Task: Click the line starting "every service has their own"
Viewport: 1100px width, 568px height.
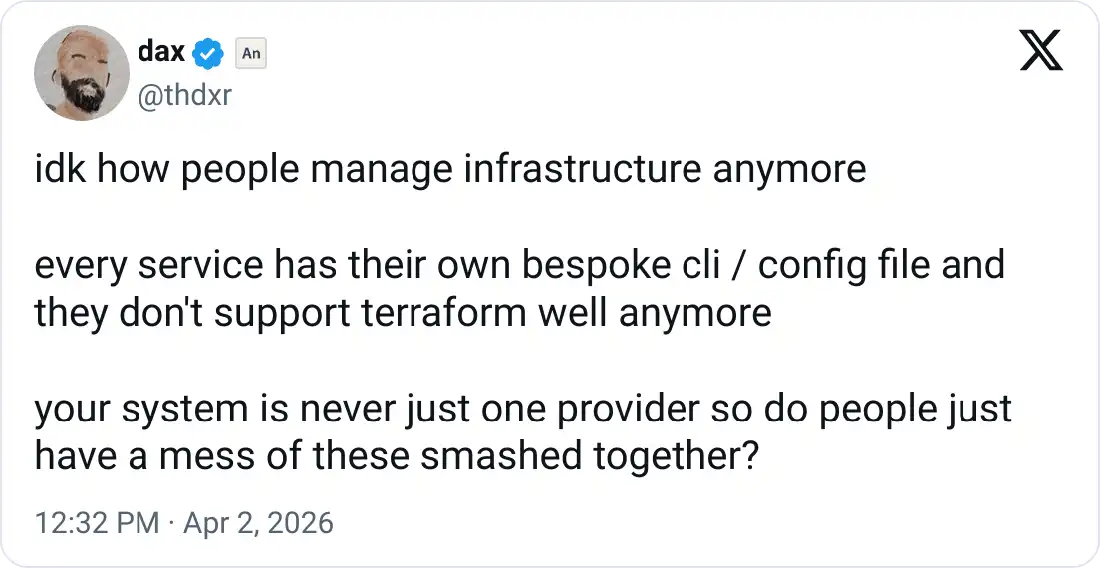Action: (x=519, y=267)
